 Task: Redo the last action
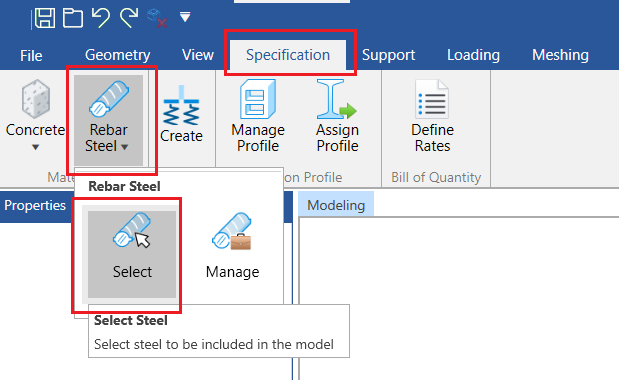click(x=129, y=18)
